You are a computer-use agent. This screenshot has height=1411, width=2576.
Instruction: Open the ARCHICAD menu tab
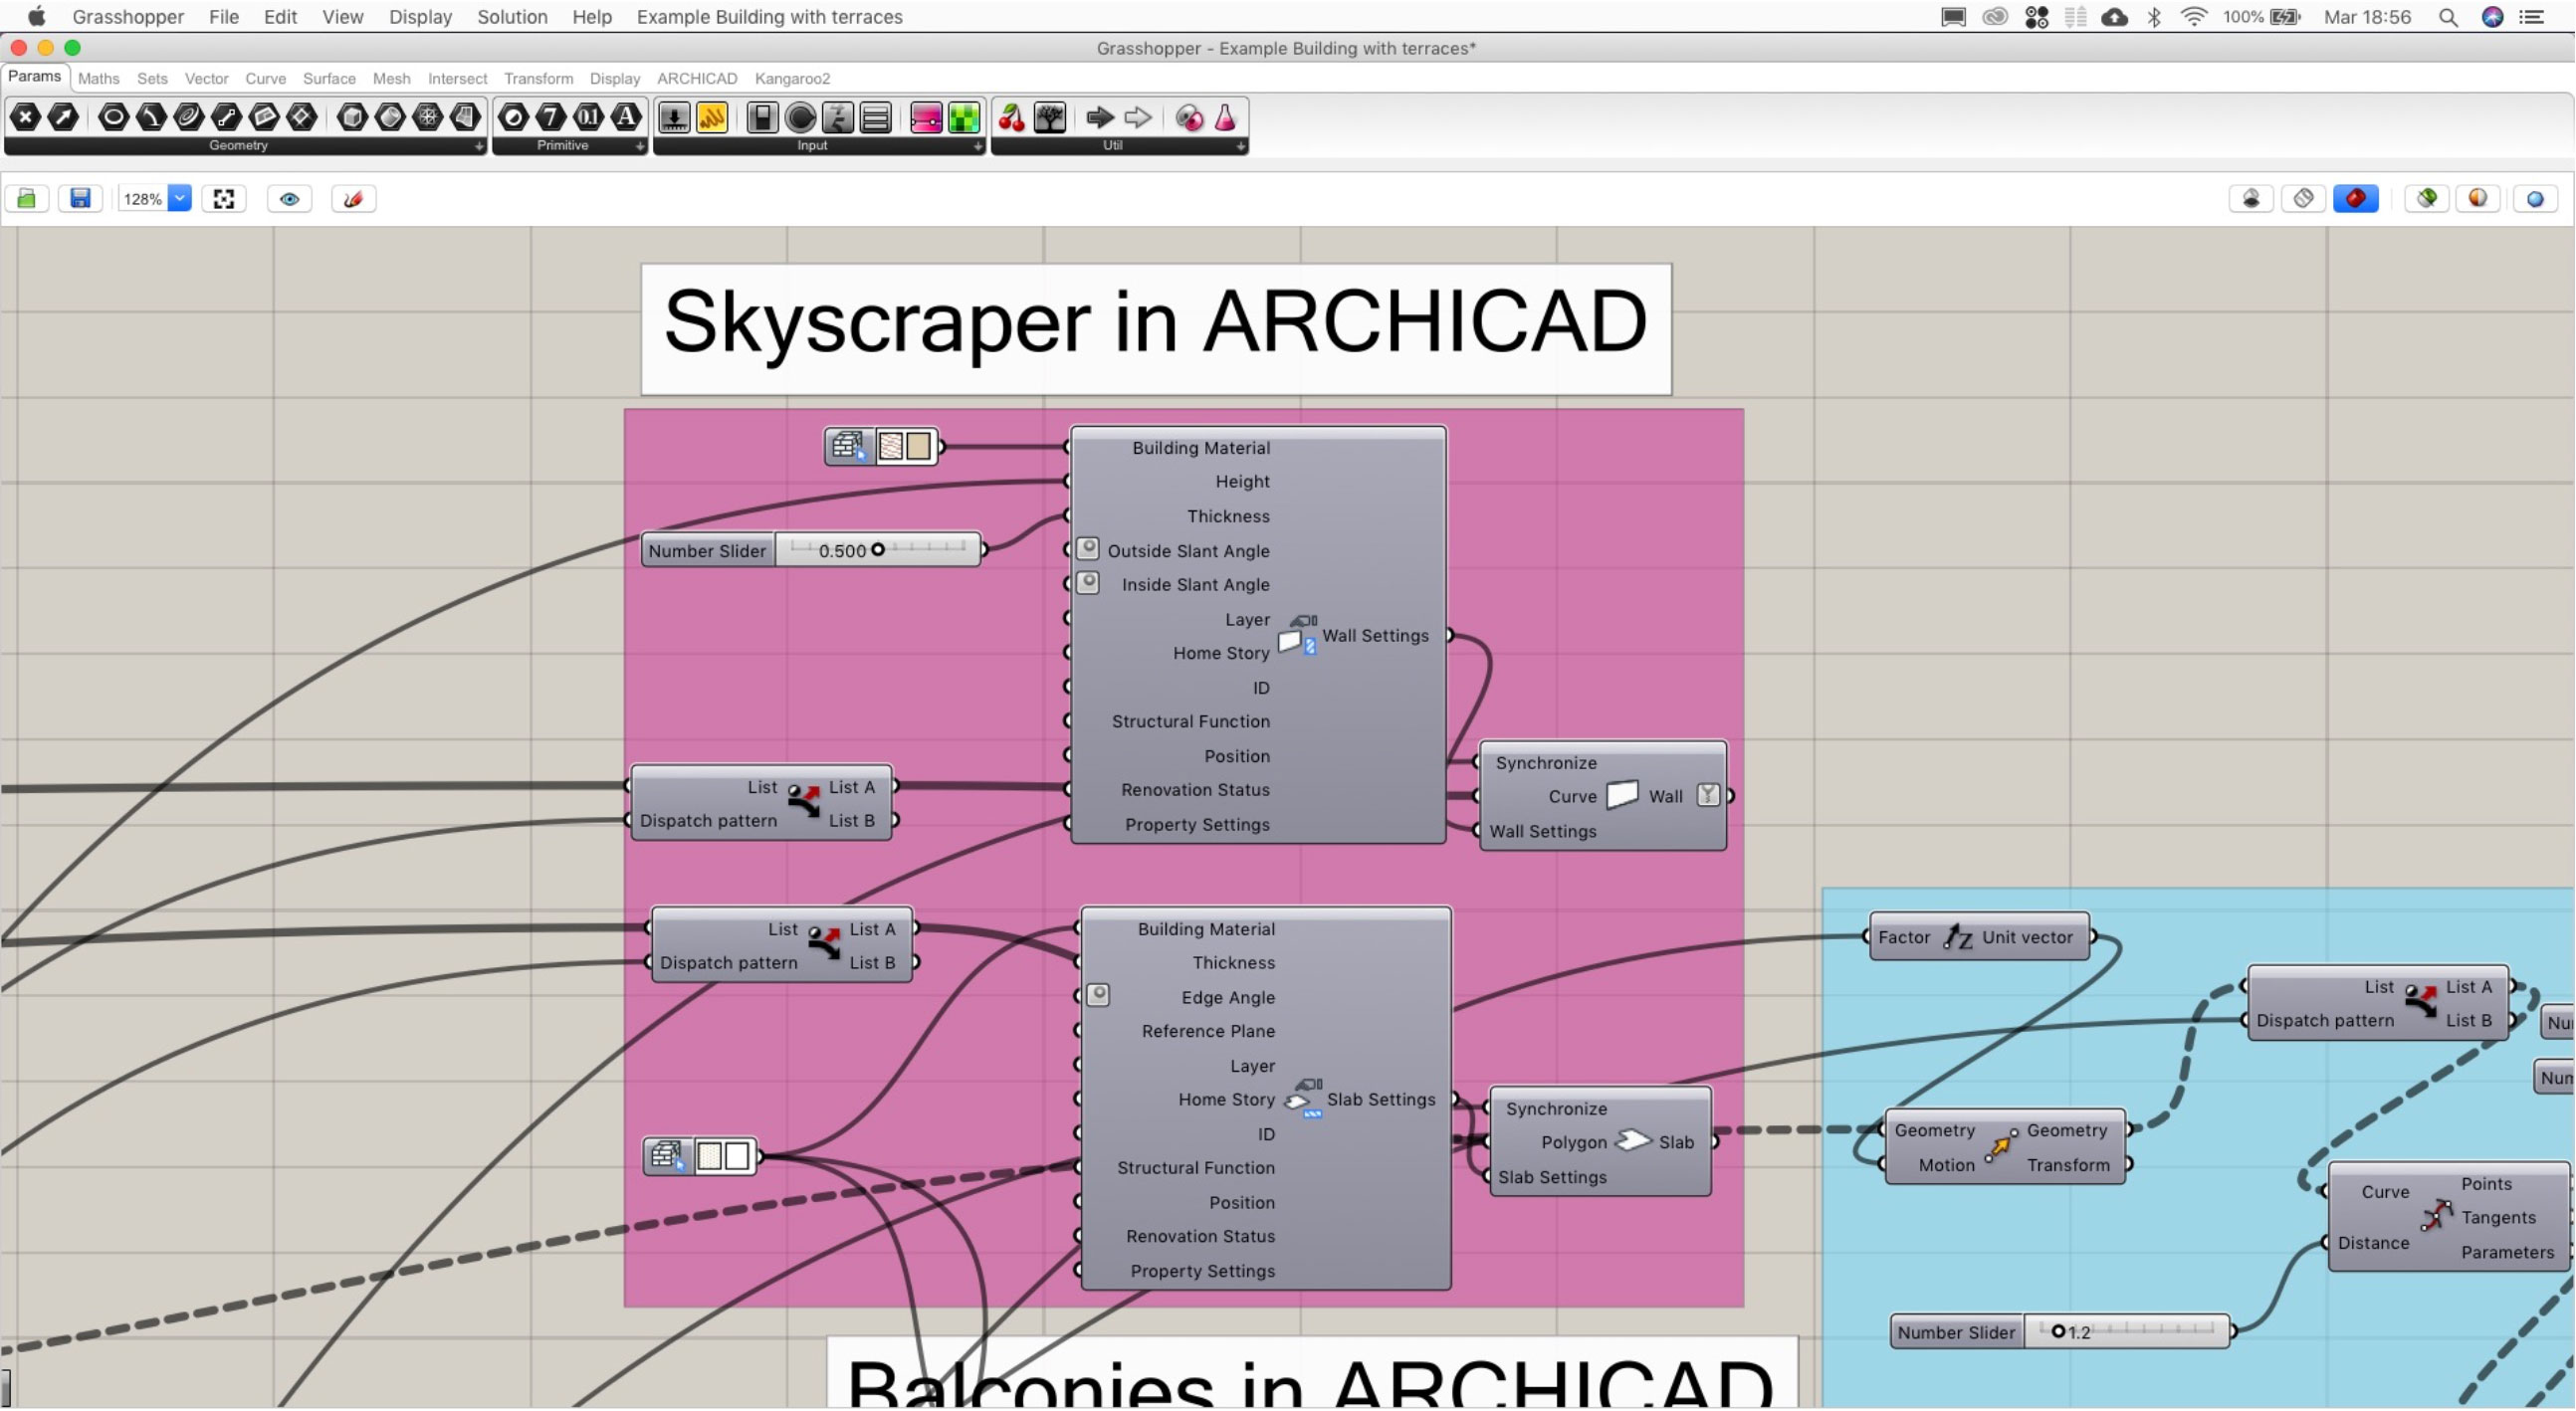click(x=697, y=78)
